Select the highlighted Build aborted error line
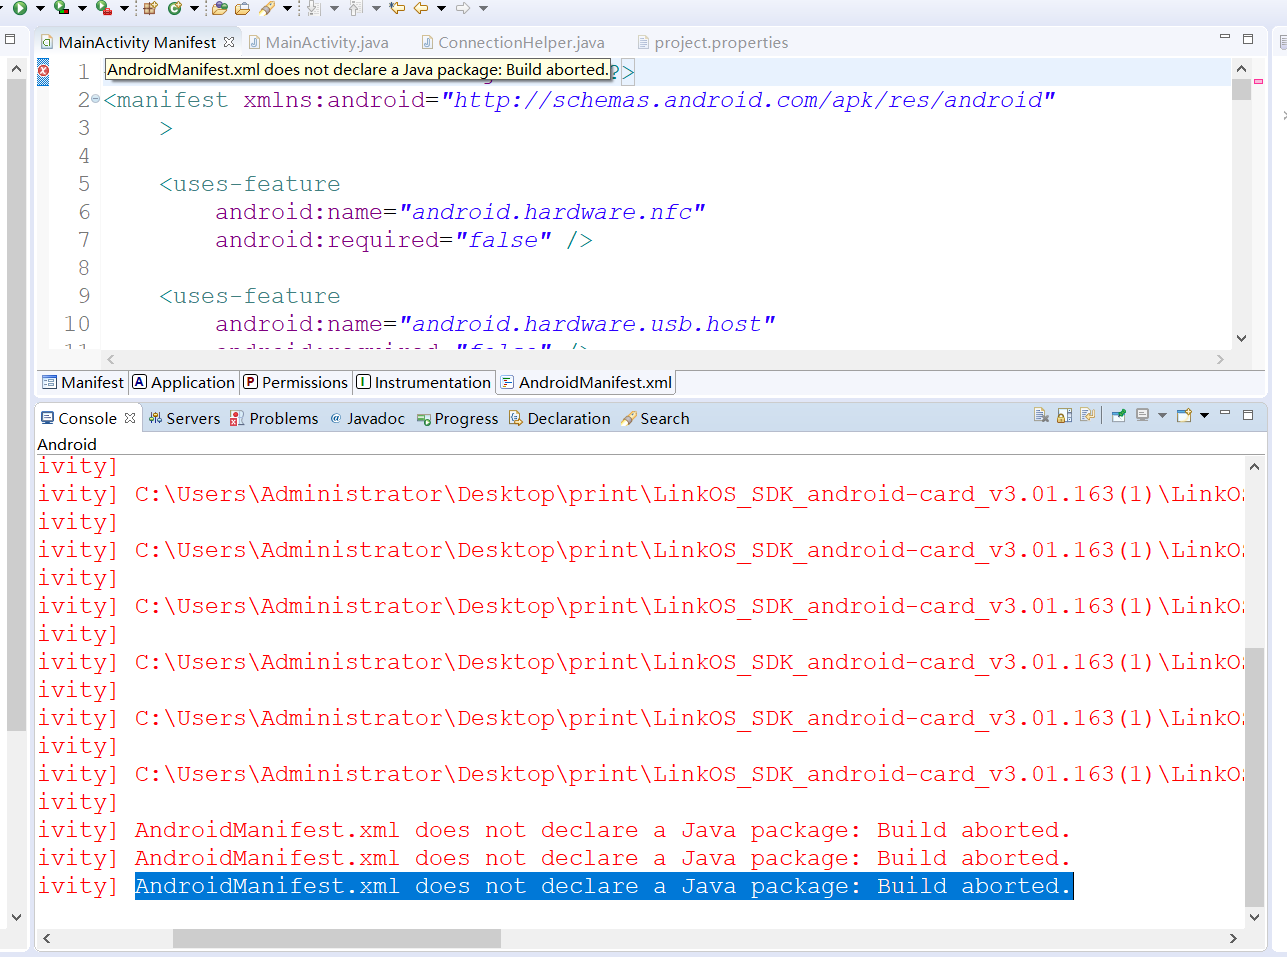1287x957 pixels. tap(600, 886)
